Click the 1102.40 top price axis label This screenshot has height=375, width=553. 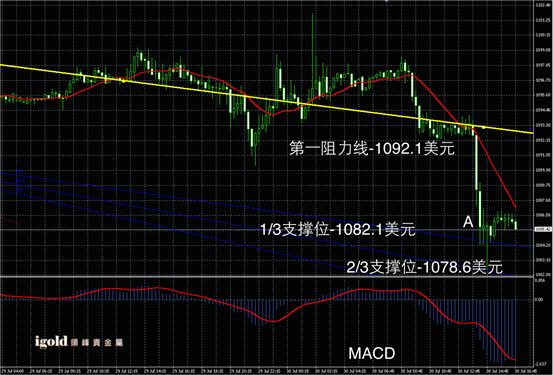(543, 5)
